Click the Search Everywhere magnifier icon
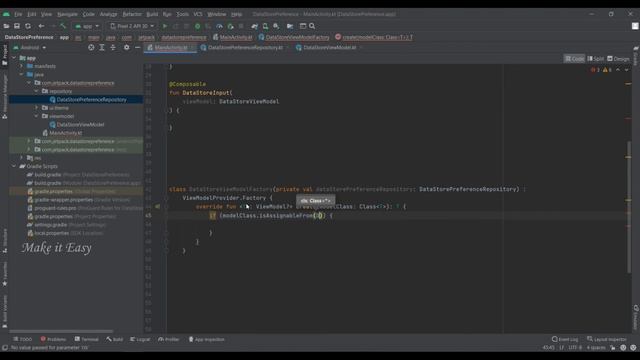Image resolution: width=640 pixels, height=360 pixels. click(x=312, y=26)
